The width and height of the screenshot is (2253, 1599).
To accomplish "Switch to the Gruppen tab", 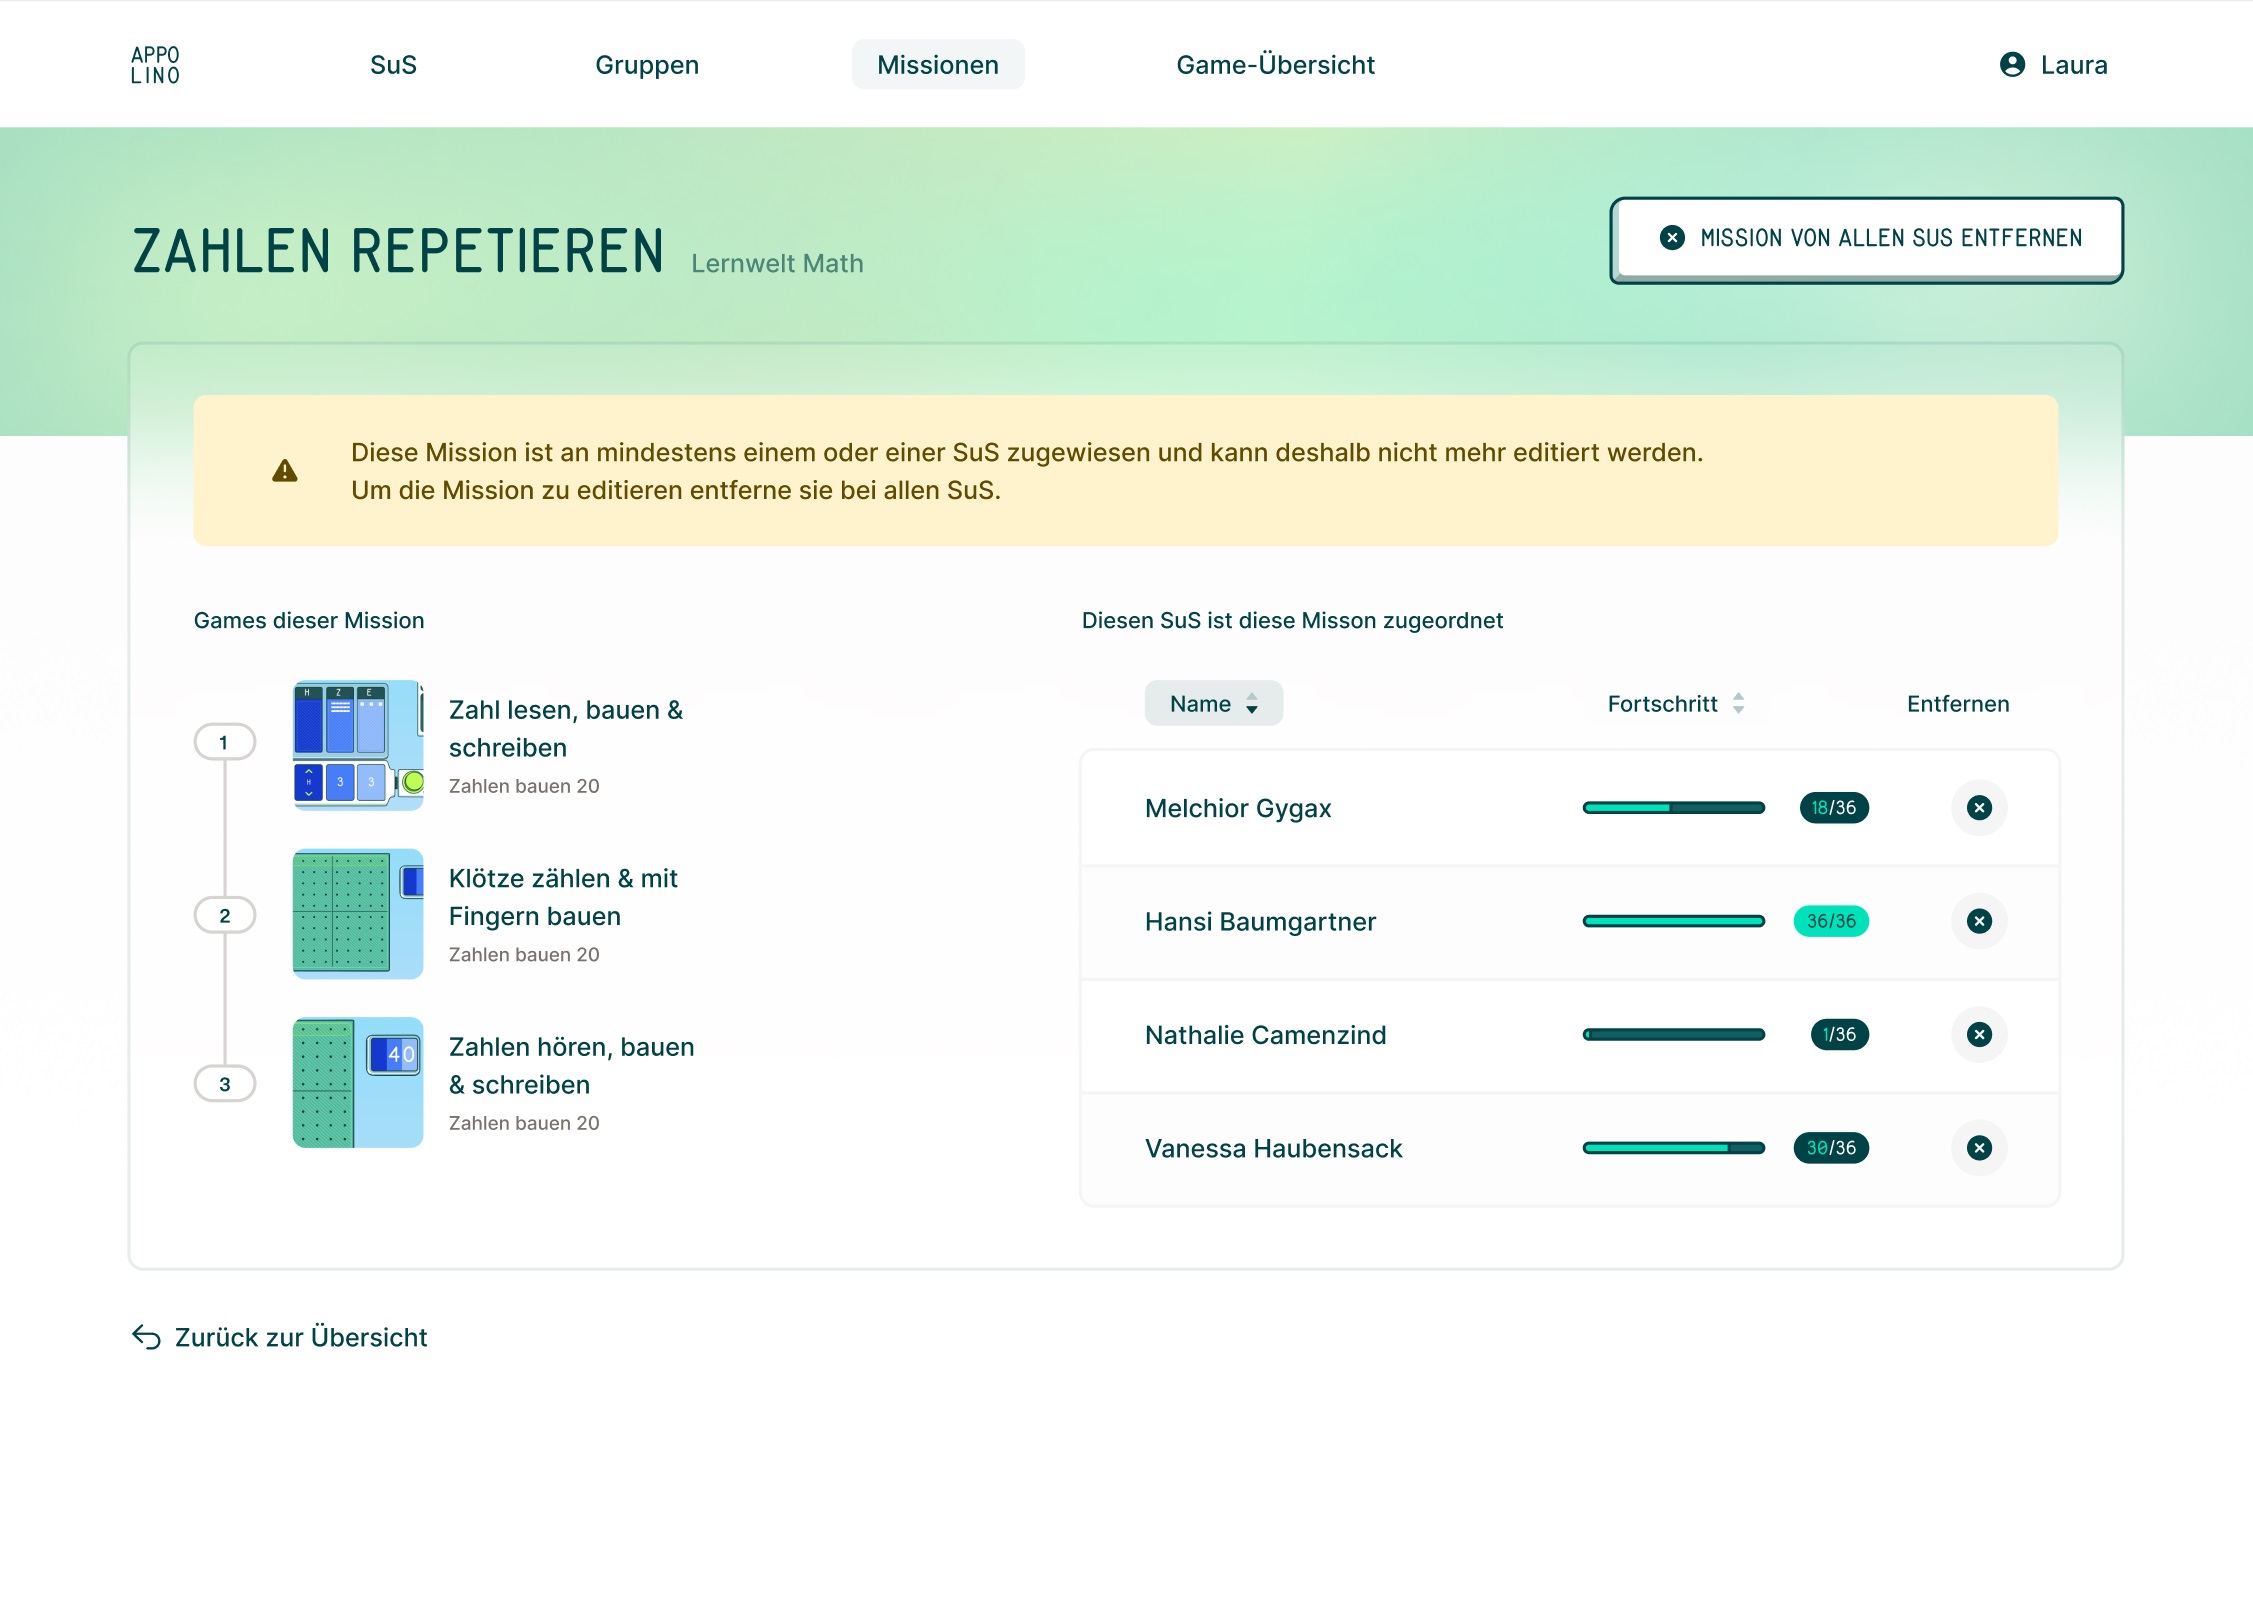I will (646, 65).
